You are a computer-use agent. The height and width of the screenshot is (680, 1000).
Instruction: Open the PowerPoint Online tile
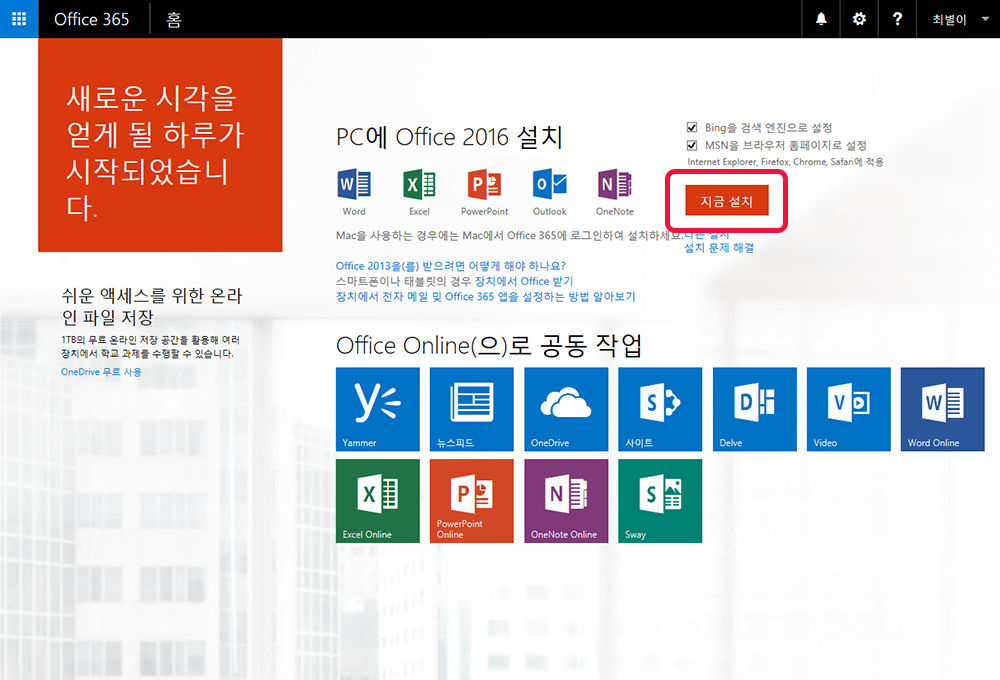tap(471, 501)
